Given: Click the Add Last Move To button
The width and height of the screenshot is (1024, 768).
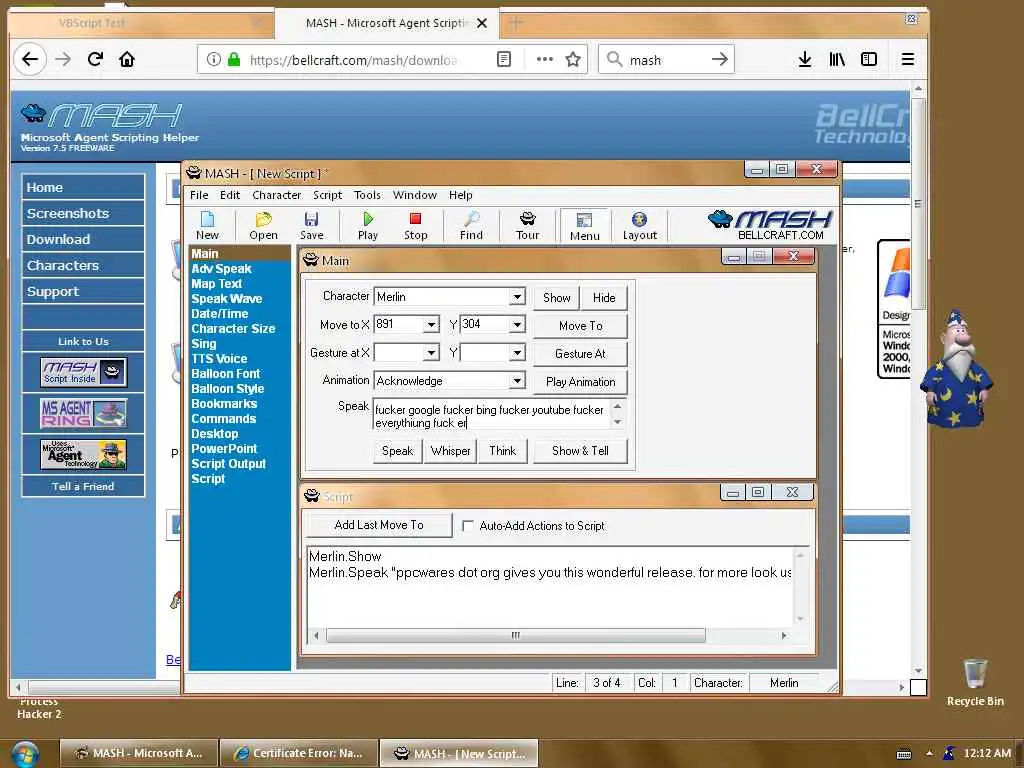Looking at the screenshot, I should click(379, 525).
